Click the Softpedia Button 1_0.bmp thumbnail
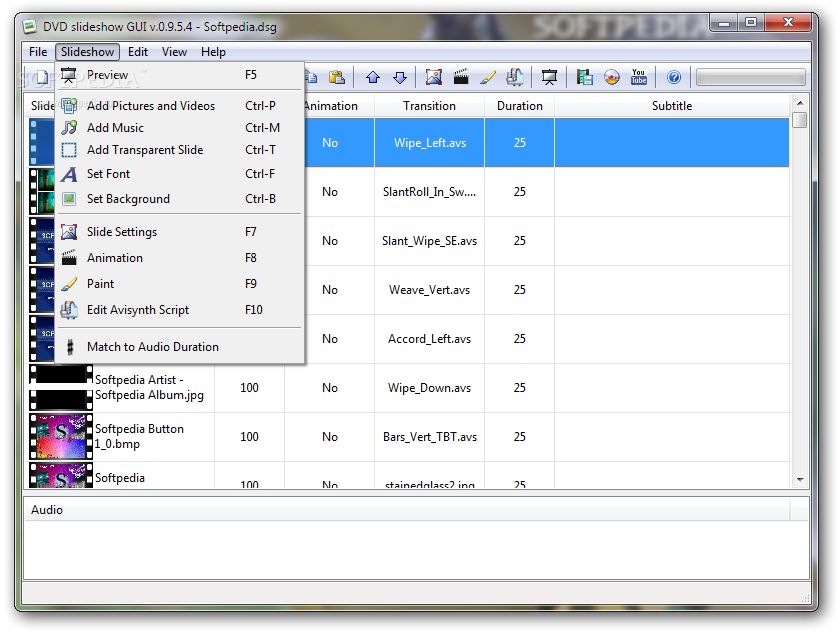839x632 pixels. tap(61, 437)
